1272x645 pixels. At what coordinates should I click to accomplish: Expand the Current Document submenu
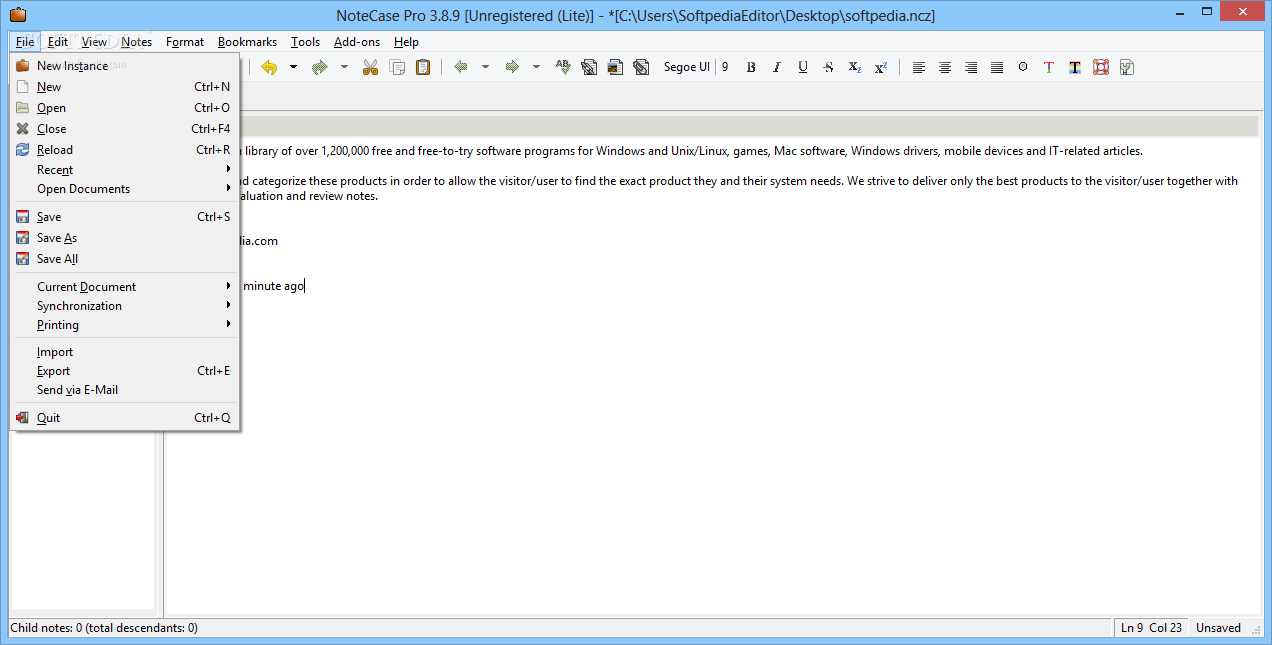coord(125,287)
